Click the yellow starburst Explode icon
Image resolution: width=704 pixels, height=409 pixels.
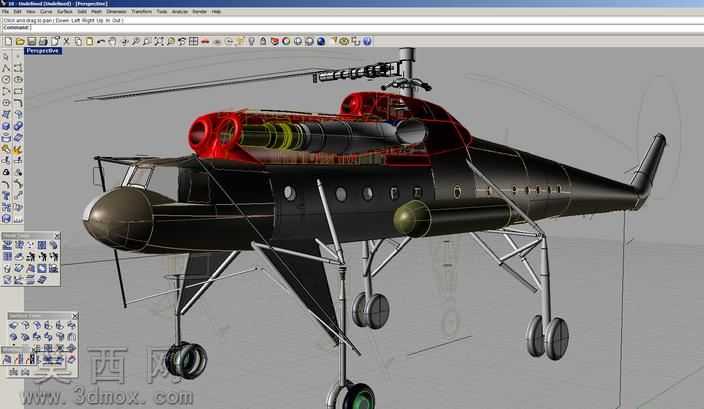coord(18,150)
